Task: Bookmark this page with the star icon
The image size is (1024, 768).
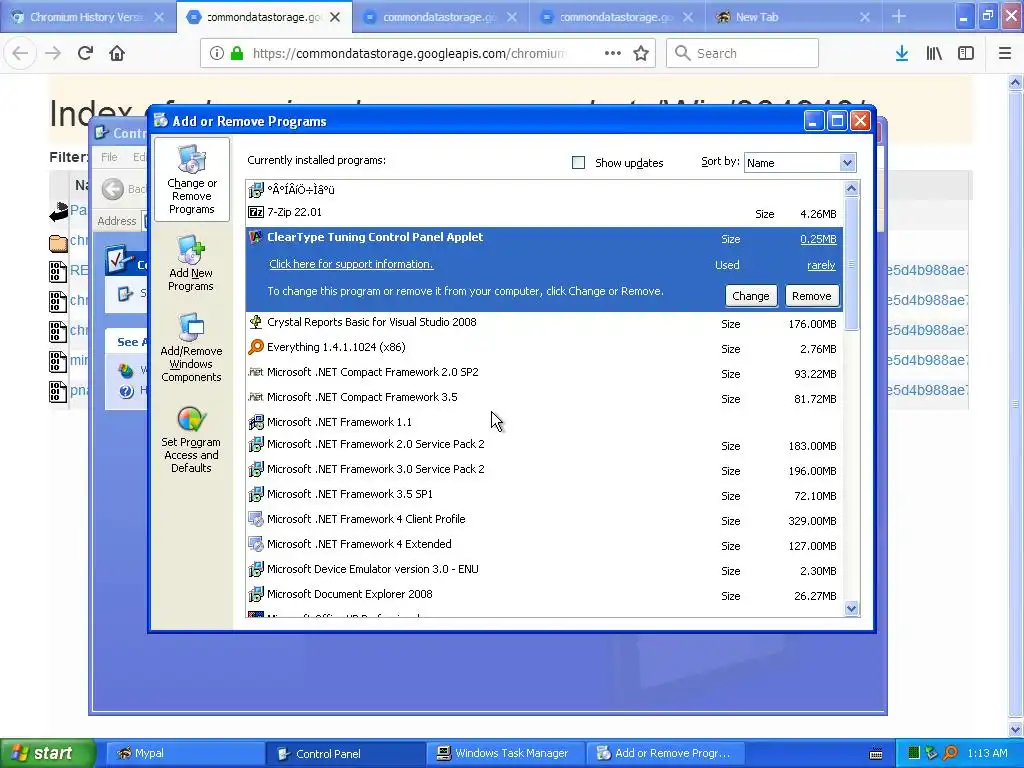Action: 641,53
